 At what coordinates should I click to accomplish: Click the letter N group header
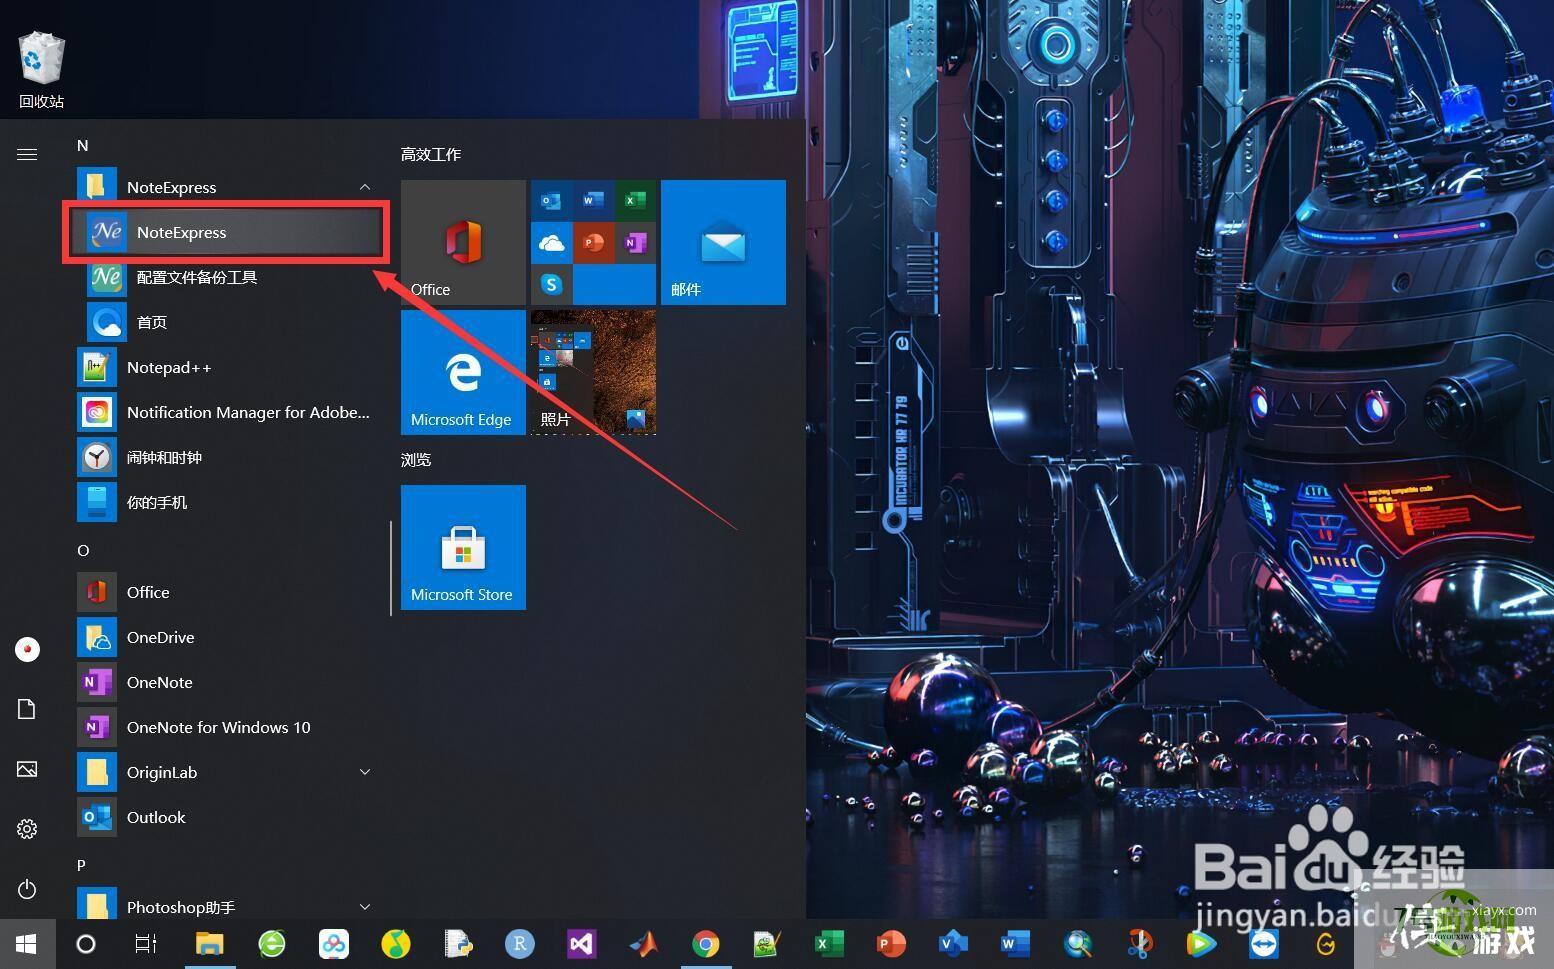(x=83, y=146)
